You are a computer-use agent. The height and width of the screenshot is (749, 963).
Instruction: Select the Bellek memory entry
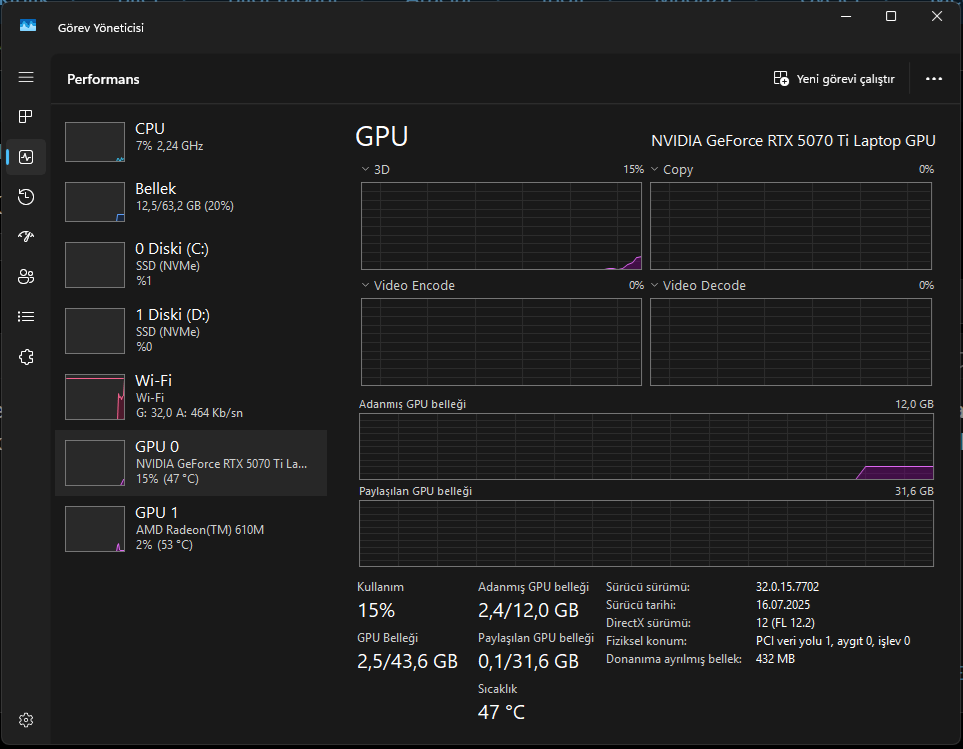point(191,201)
